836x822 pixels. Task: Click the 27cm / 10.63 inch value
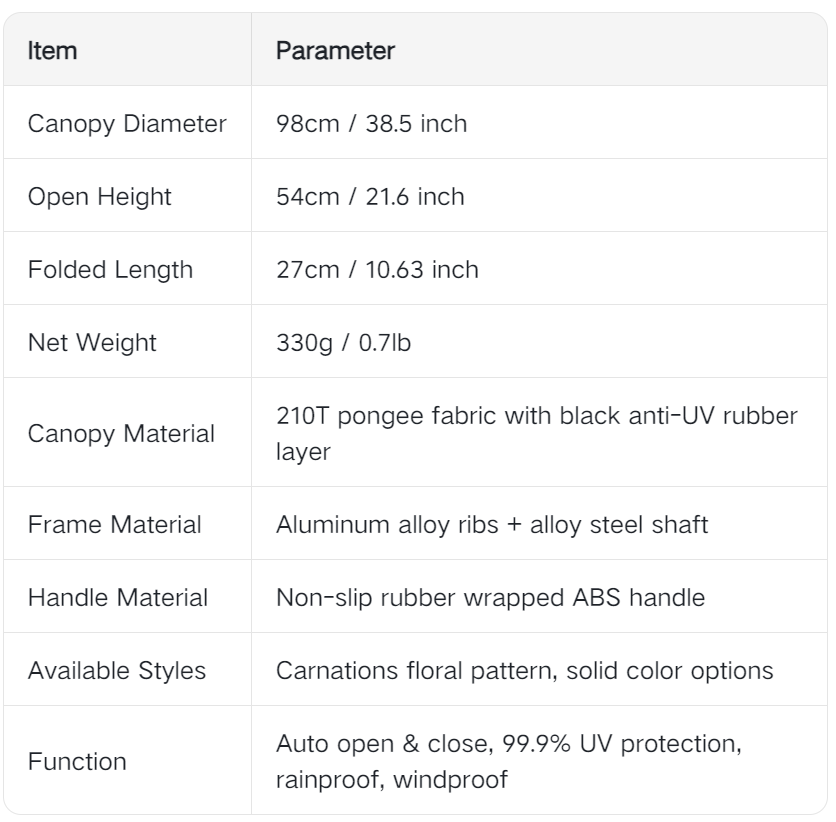point(377,270)
